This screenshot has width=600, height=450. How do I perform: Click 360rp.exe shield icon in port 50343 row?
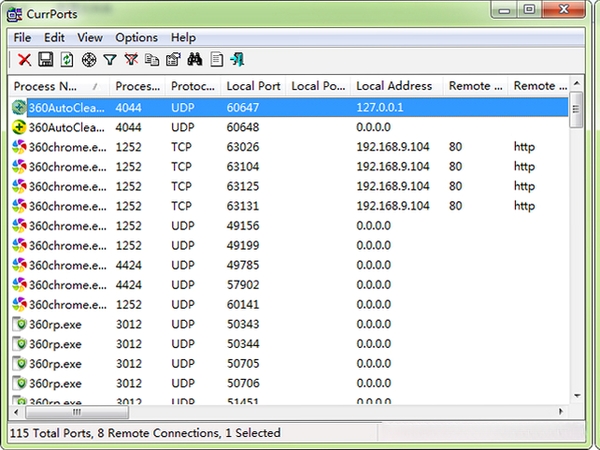click(19, 324)
